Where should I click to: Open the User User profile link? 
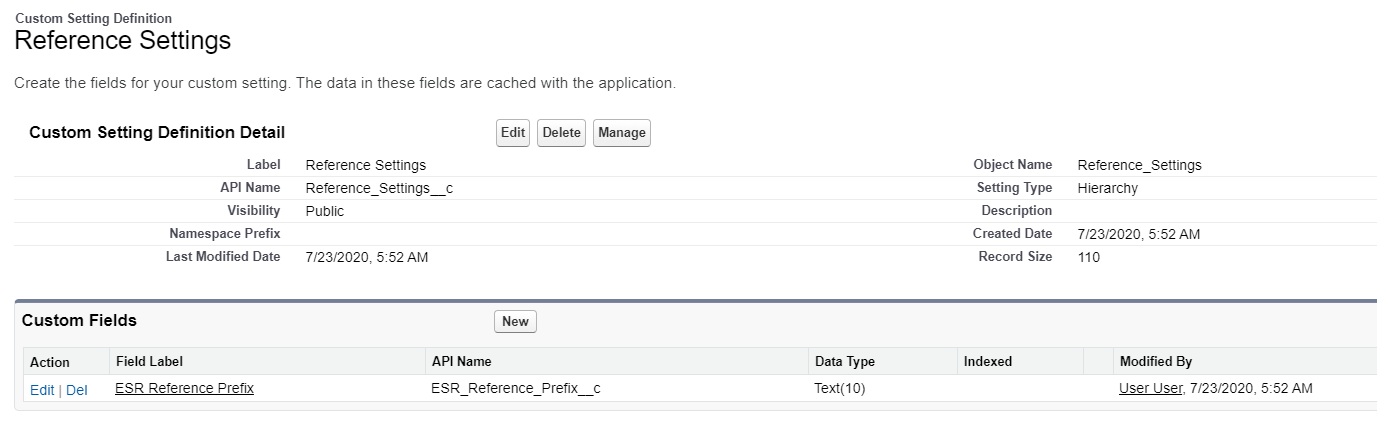coord(1150,388)
